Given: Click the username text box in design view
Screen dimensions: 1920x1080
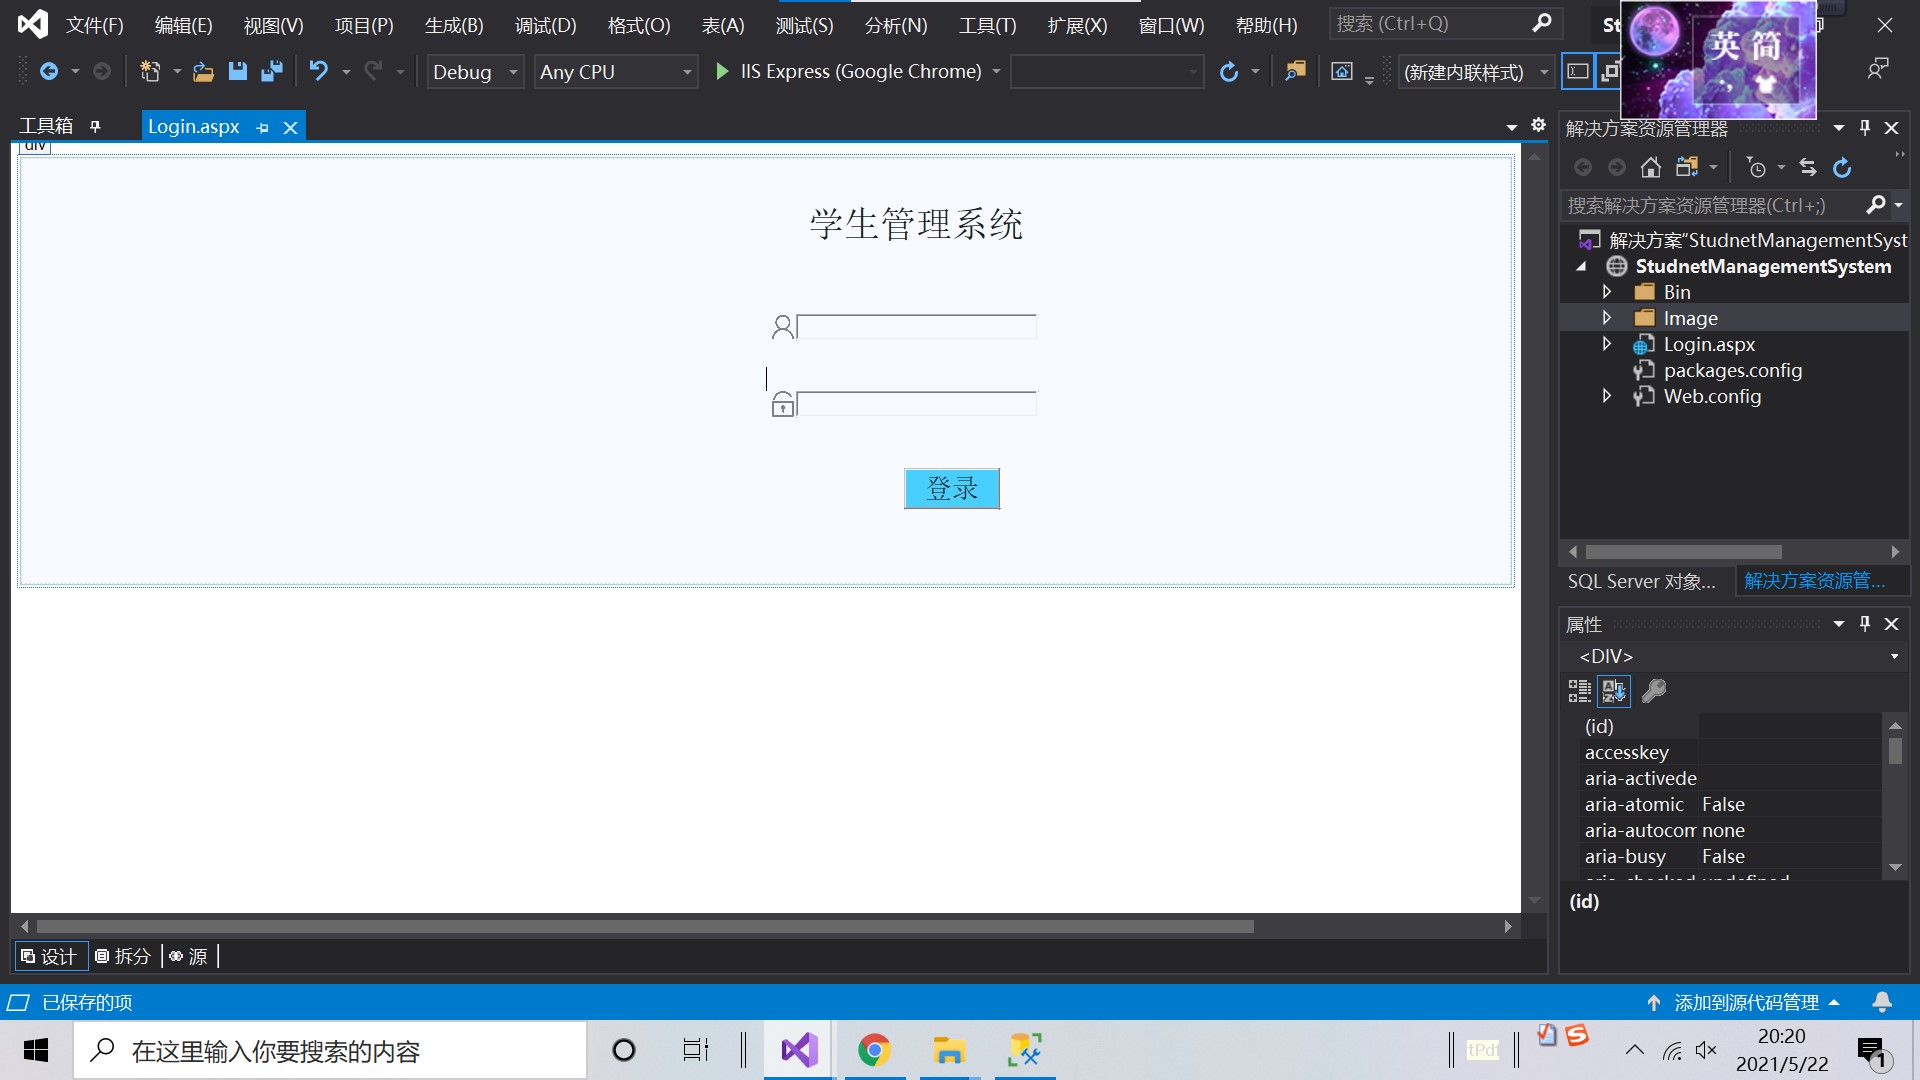Looking at the screenshot, I should (x=916, y=327).
